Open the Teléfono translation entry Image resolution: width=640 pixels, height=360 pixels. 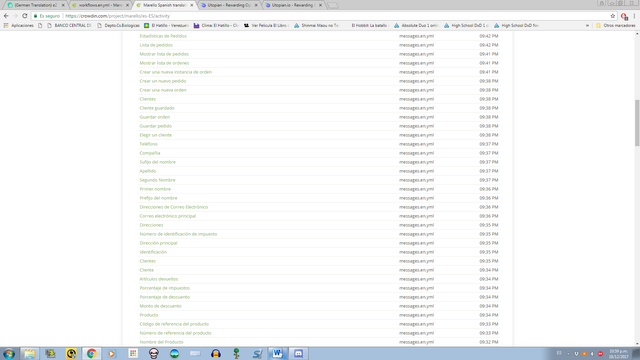click(x=148, y=144)
